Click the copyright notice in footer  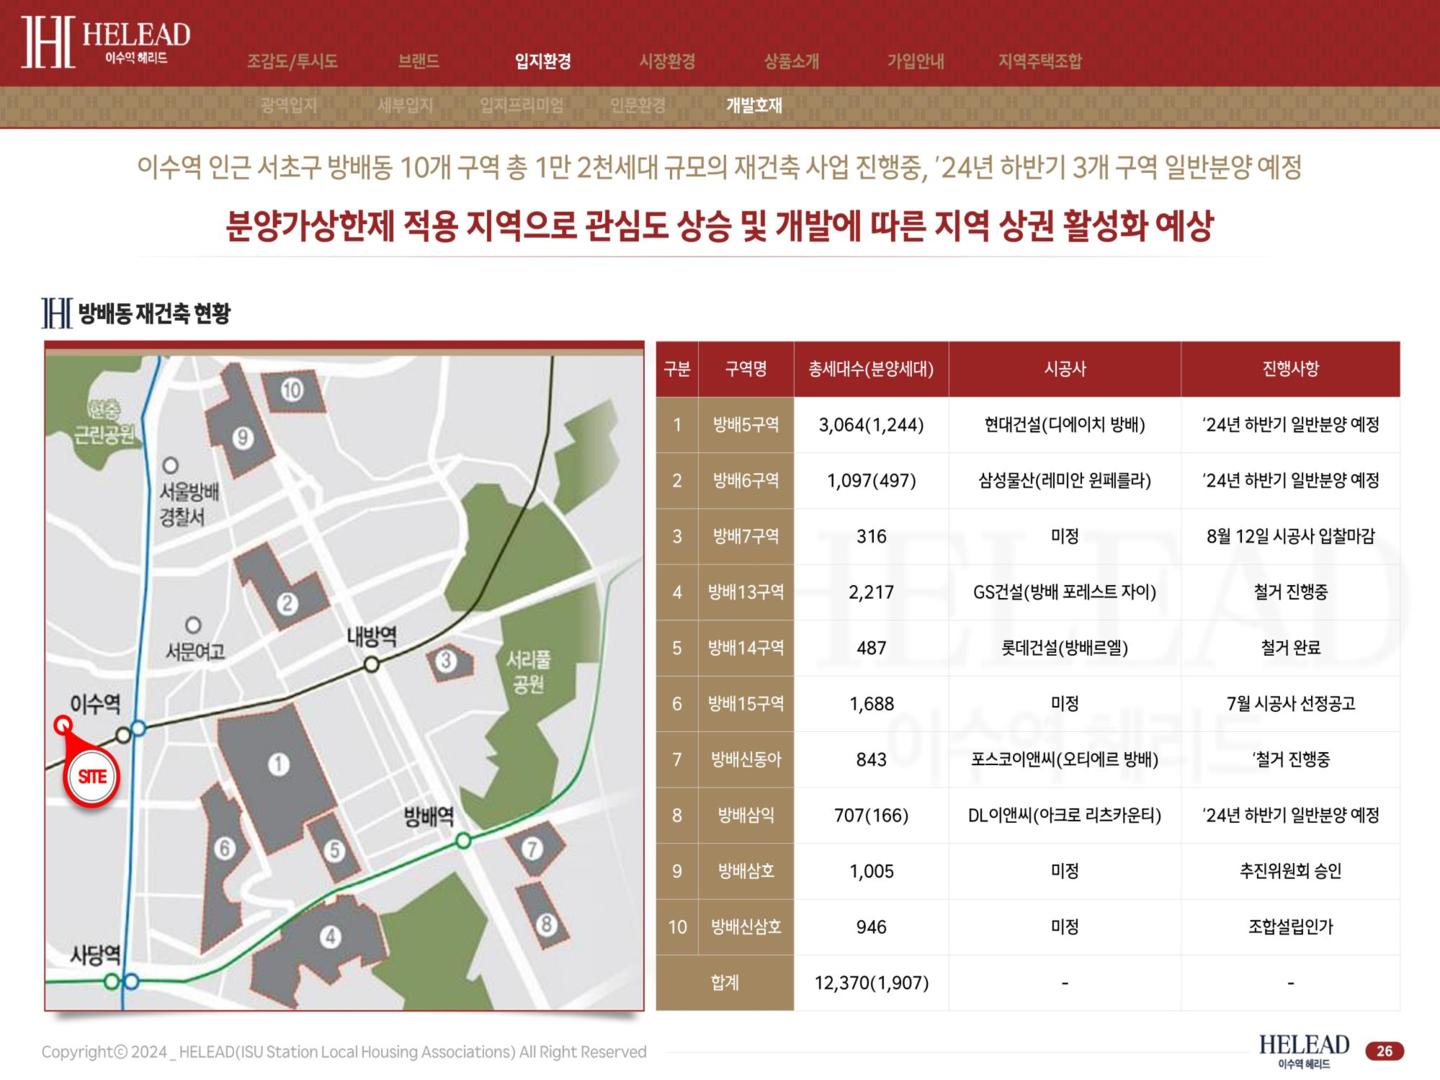tap(344, 1052)
